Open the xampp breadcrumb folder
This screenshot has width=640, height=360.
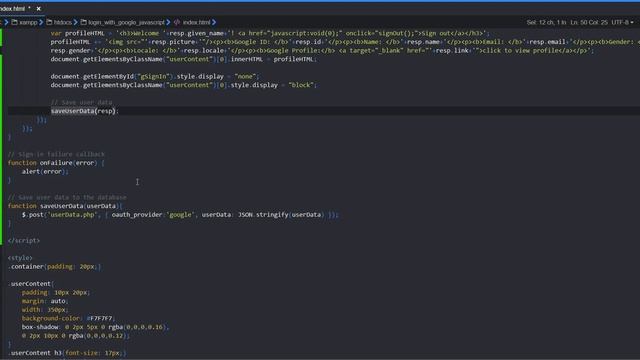click(x=28, y=22)
